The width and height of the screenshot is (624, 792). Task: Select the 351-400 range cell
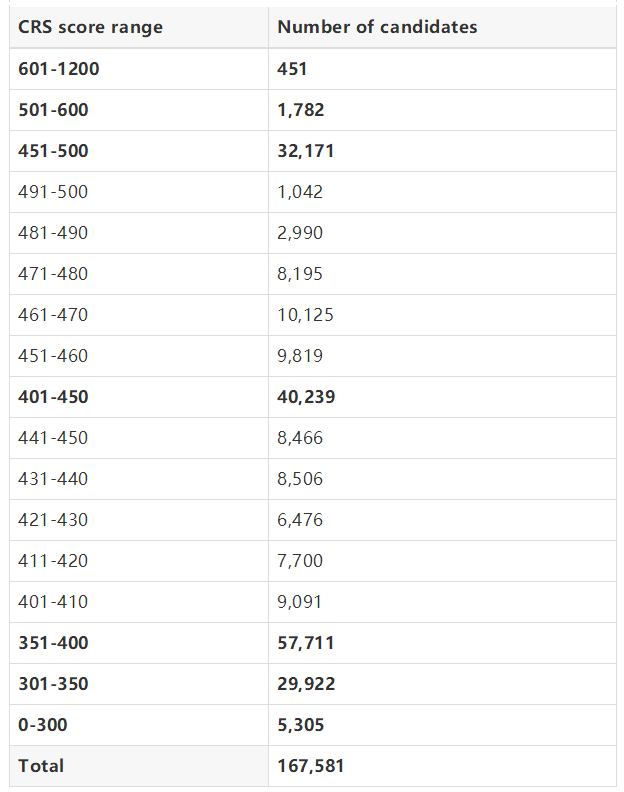(53, 643)
